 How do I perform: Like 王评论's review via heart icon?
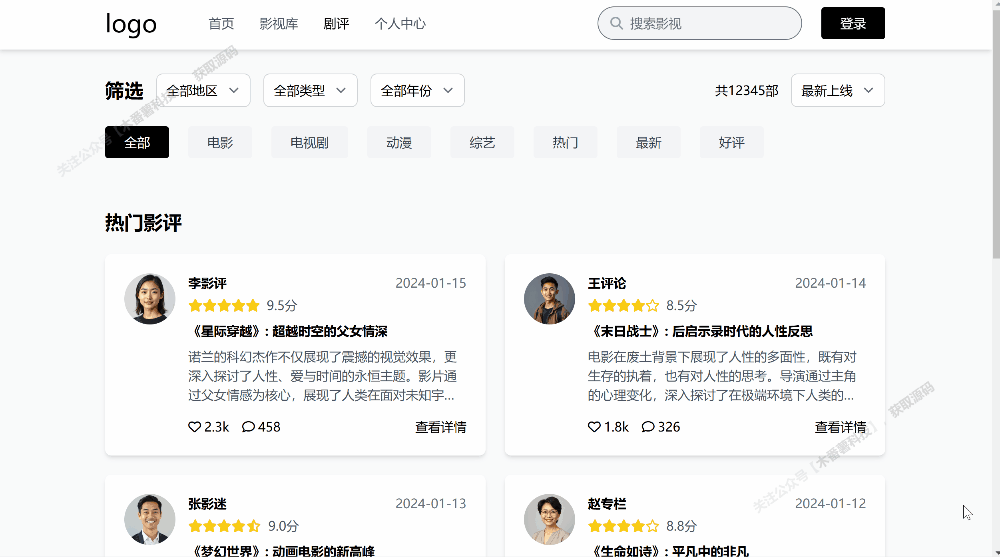click(594, 427)
